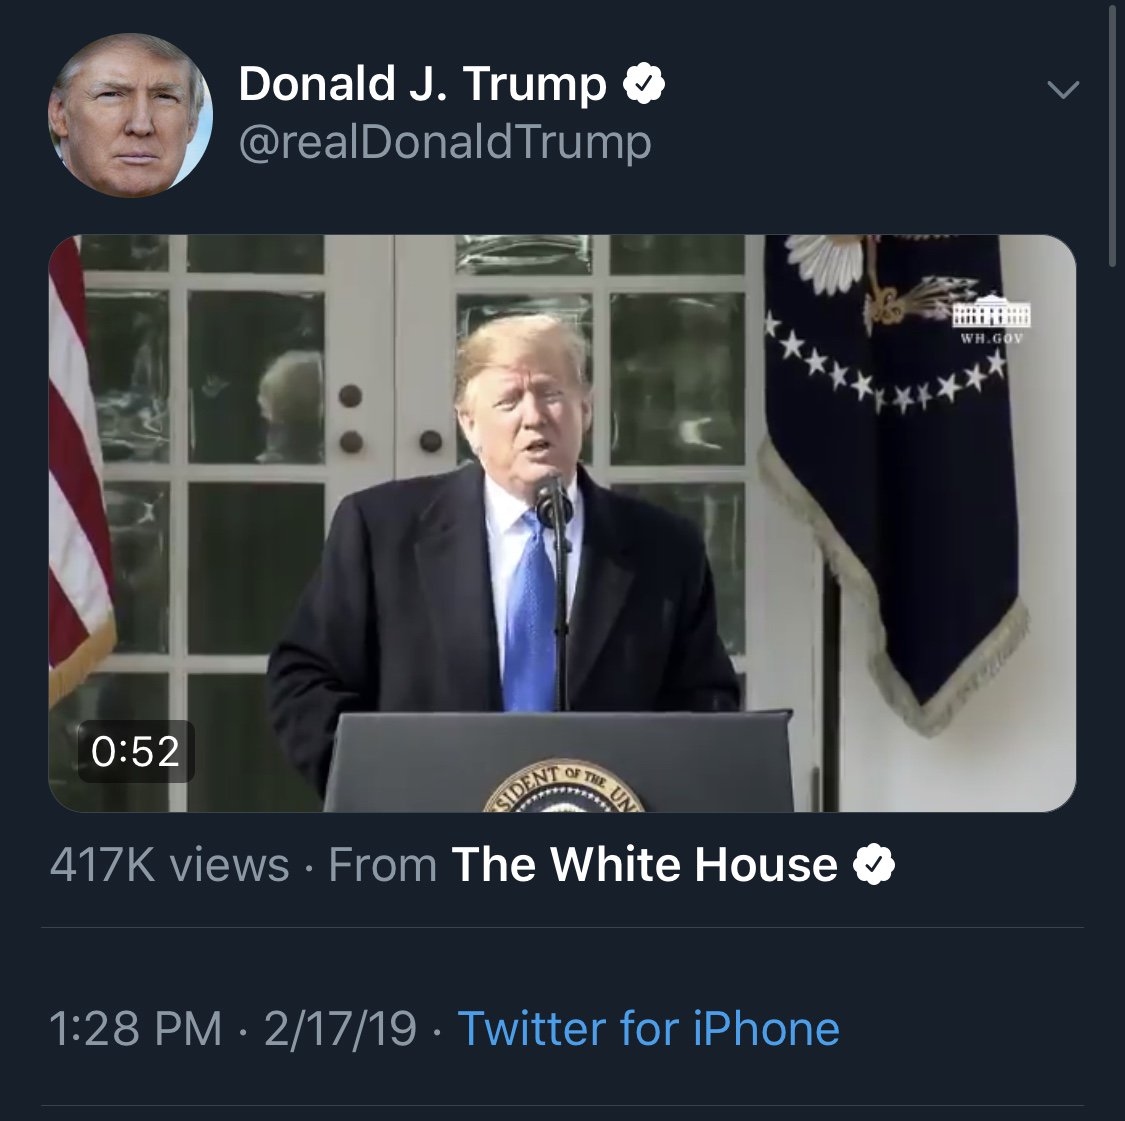Select the 417K views count

pos(169,865)
